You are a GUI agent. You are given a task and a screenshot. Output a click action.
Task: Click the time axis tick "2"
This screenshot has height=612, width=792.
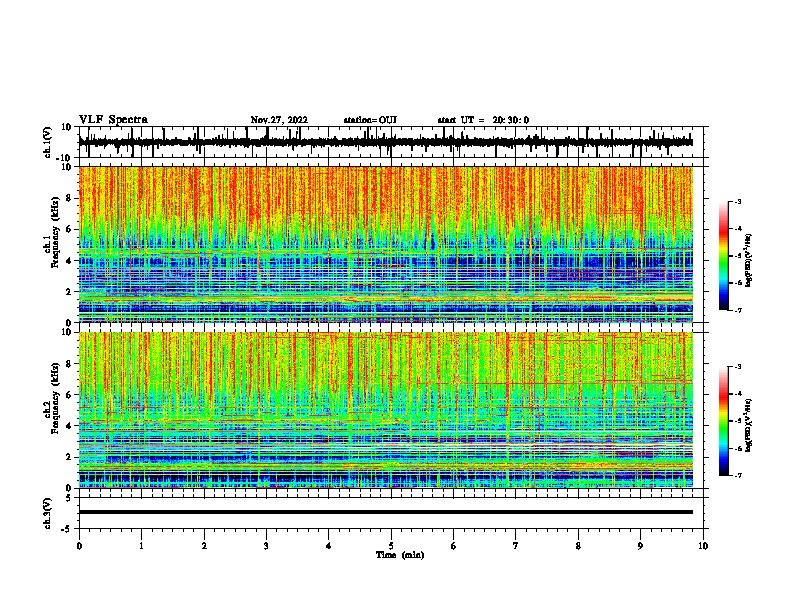[x=204, y=546]
